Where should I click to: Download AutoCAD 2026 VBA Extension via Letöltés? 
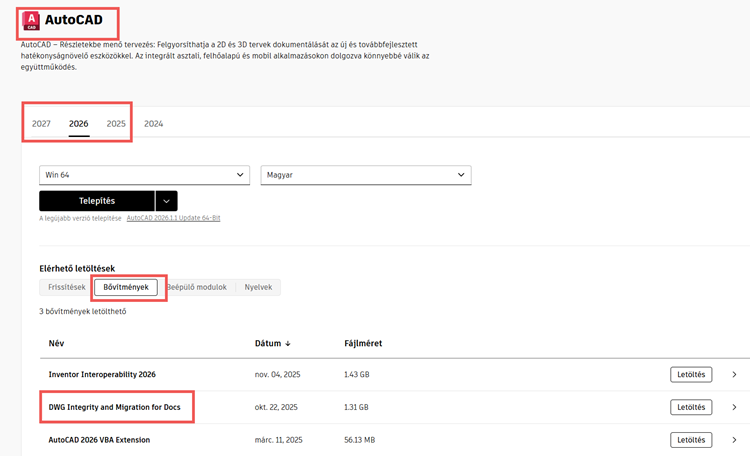click(x=691, y=440)
